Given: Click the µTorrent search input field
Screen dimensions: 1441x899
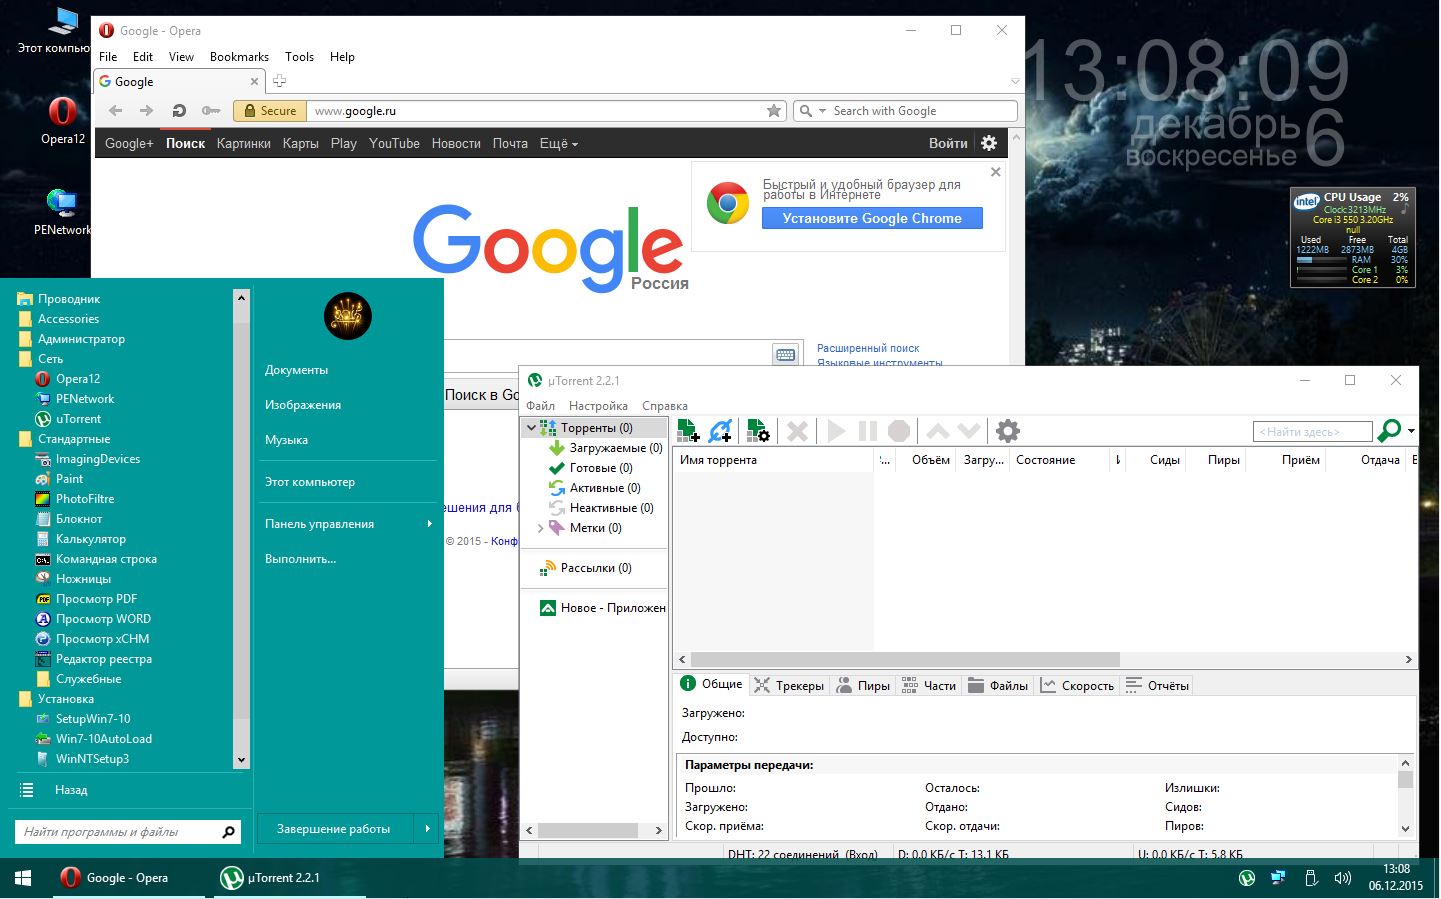Looking at the screenshot, I should 1312,431.
